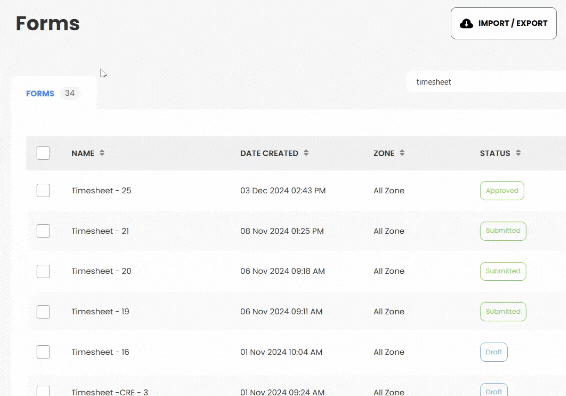The image size is (566, 396).
Task: Click Submitted badge for Timesheet - 19
Action: (x=503, y=312)
